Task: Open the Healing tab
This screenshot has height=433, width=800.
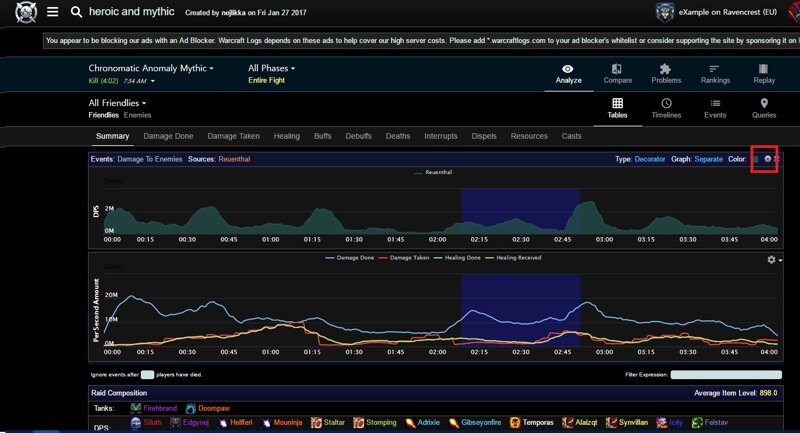Action: (287, 136)
